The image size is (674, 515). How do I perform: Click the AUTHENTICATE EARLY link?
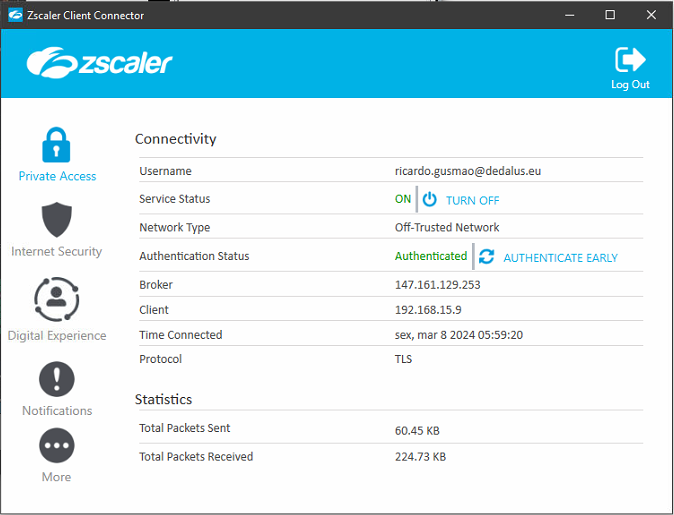[561, 258]
